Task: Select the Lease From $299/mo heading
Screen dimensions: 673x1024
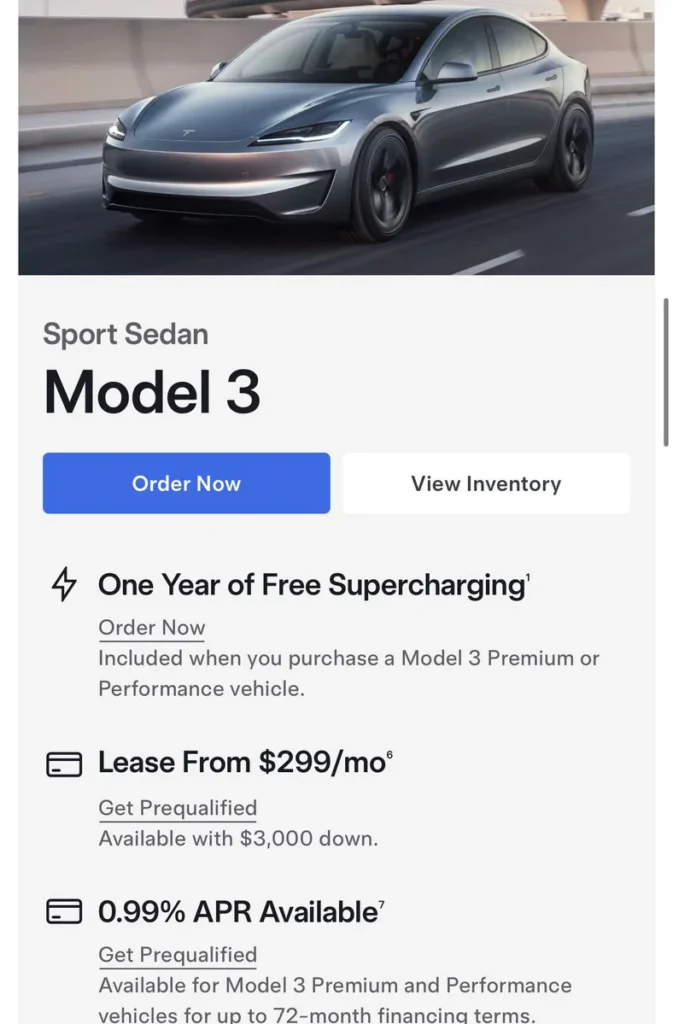Action: pyautogui.click(x=241, y=763)
